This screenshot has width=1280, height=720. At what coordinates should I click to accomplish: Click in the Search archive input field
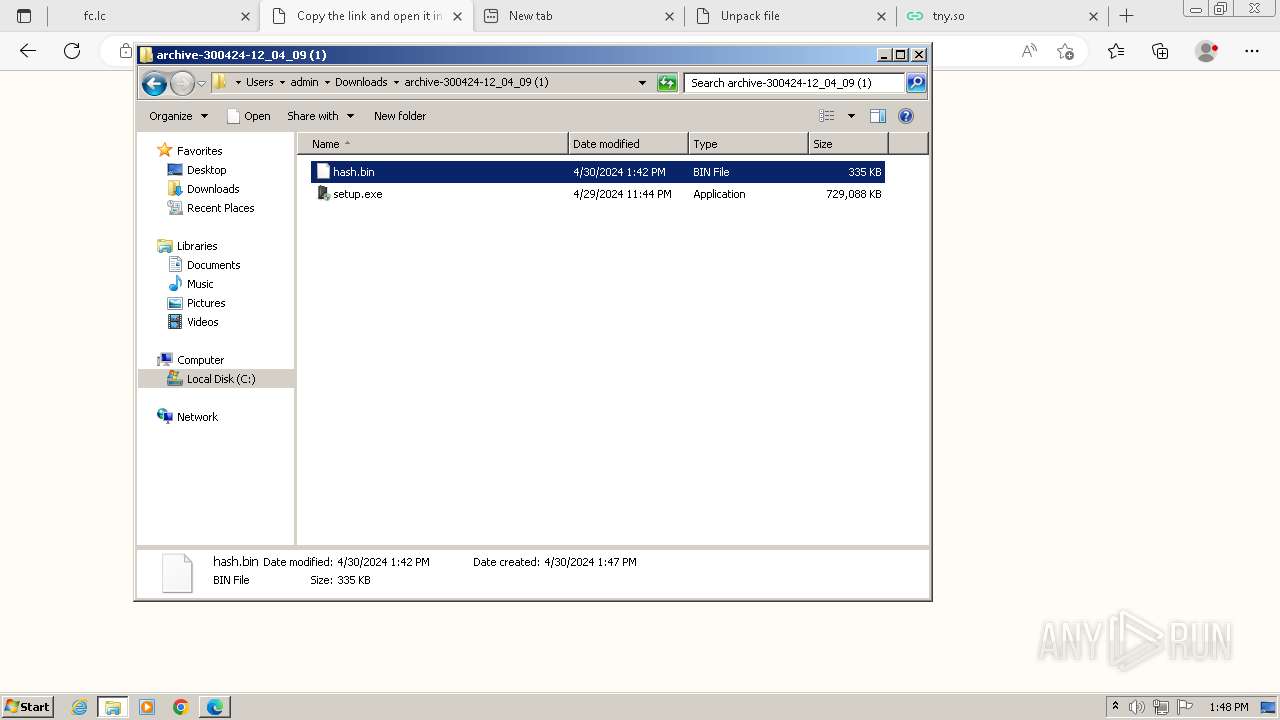click(795, 83)
